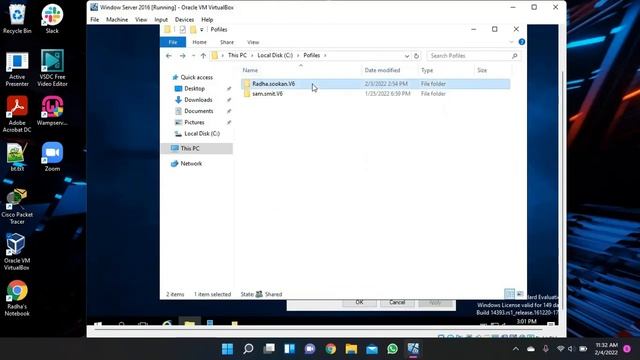
Task: Open File Explorer from the host taskbar
Action: (x=351, y=349)
